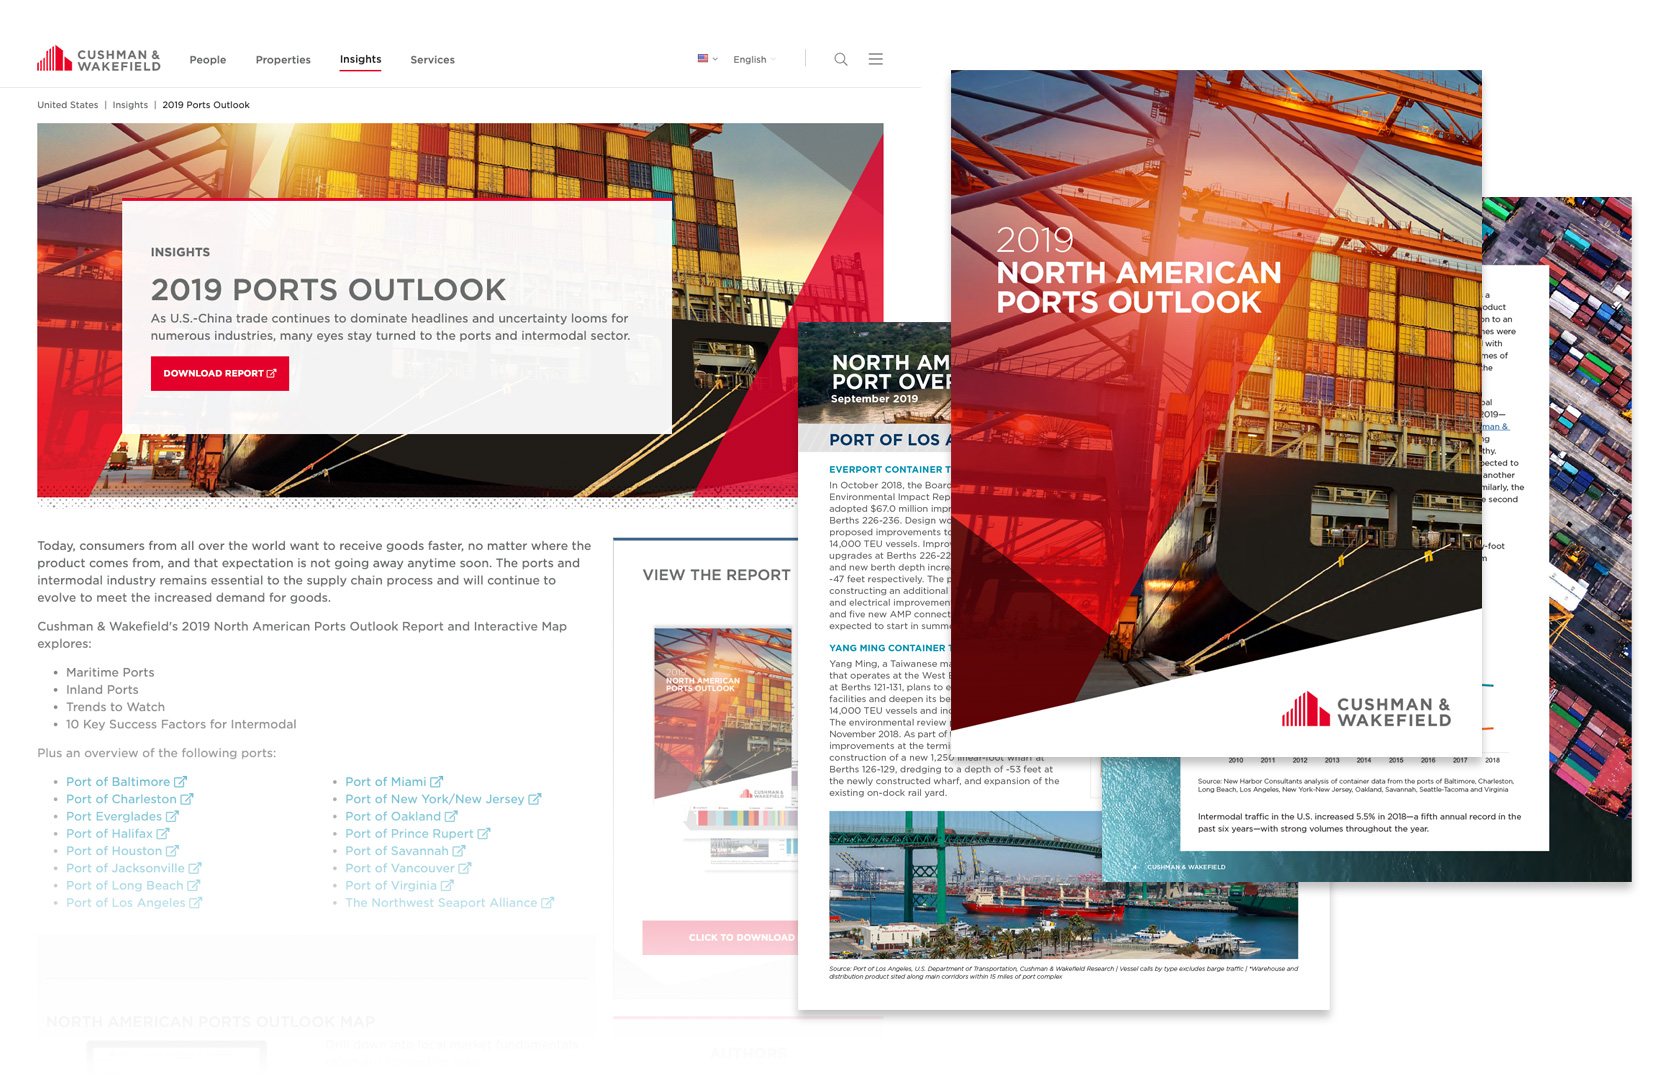Click external-link icon beside Port of Baltimore

[x=181, y=781]
